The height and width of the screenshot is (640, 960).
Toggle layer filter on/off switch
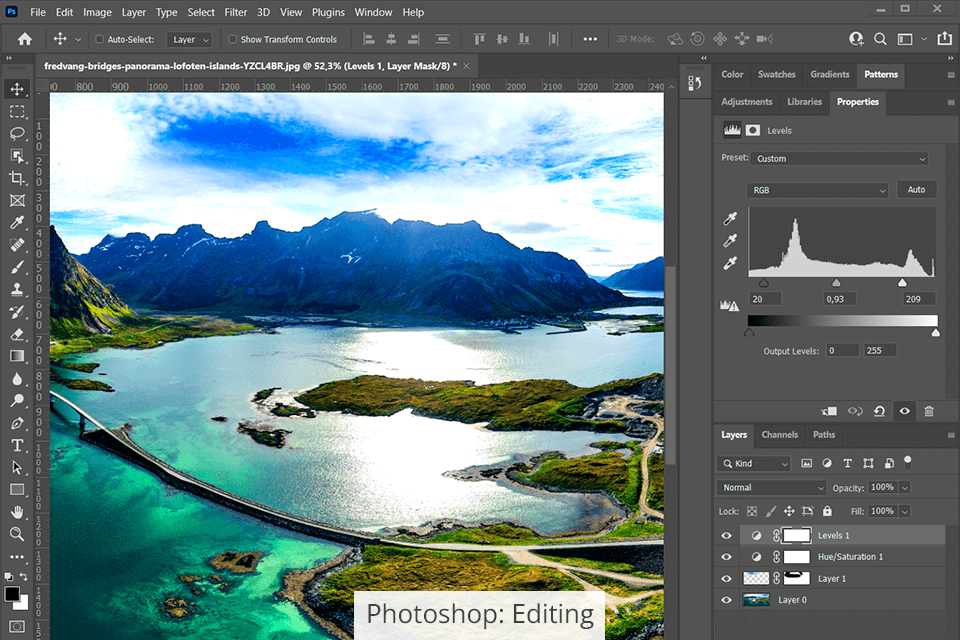tap(907, 462)
